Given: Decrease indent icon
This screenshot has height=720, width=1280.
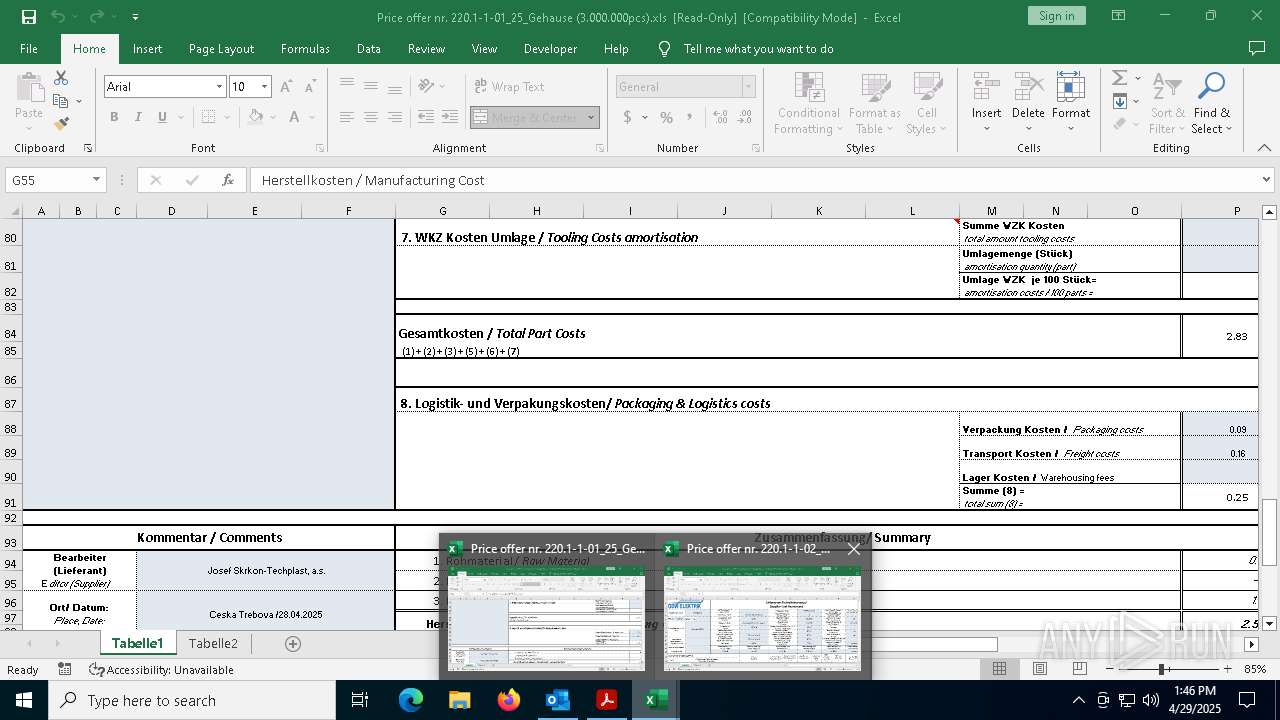Looking at the screenshot, I should coord(425,117).
